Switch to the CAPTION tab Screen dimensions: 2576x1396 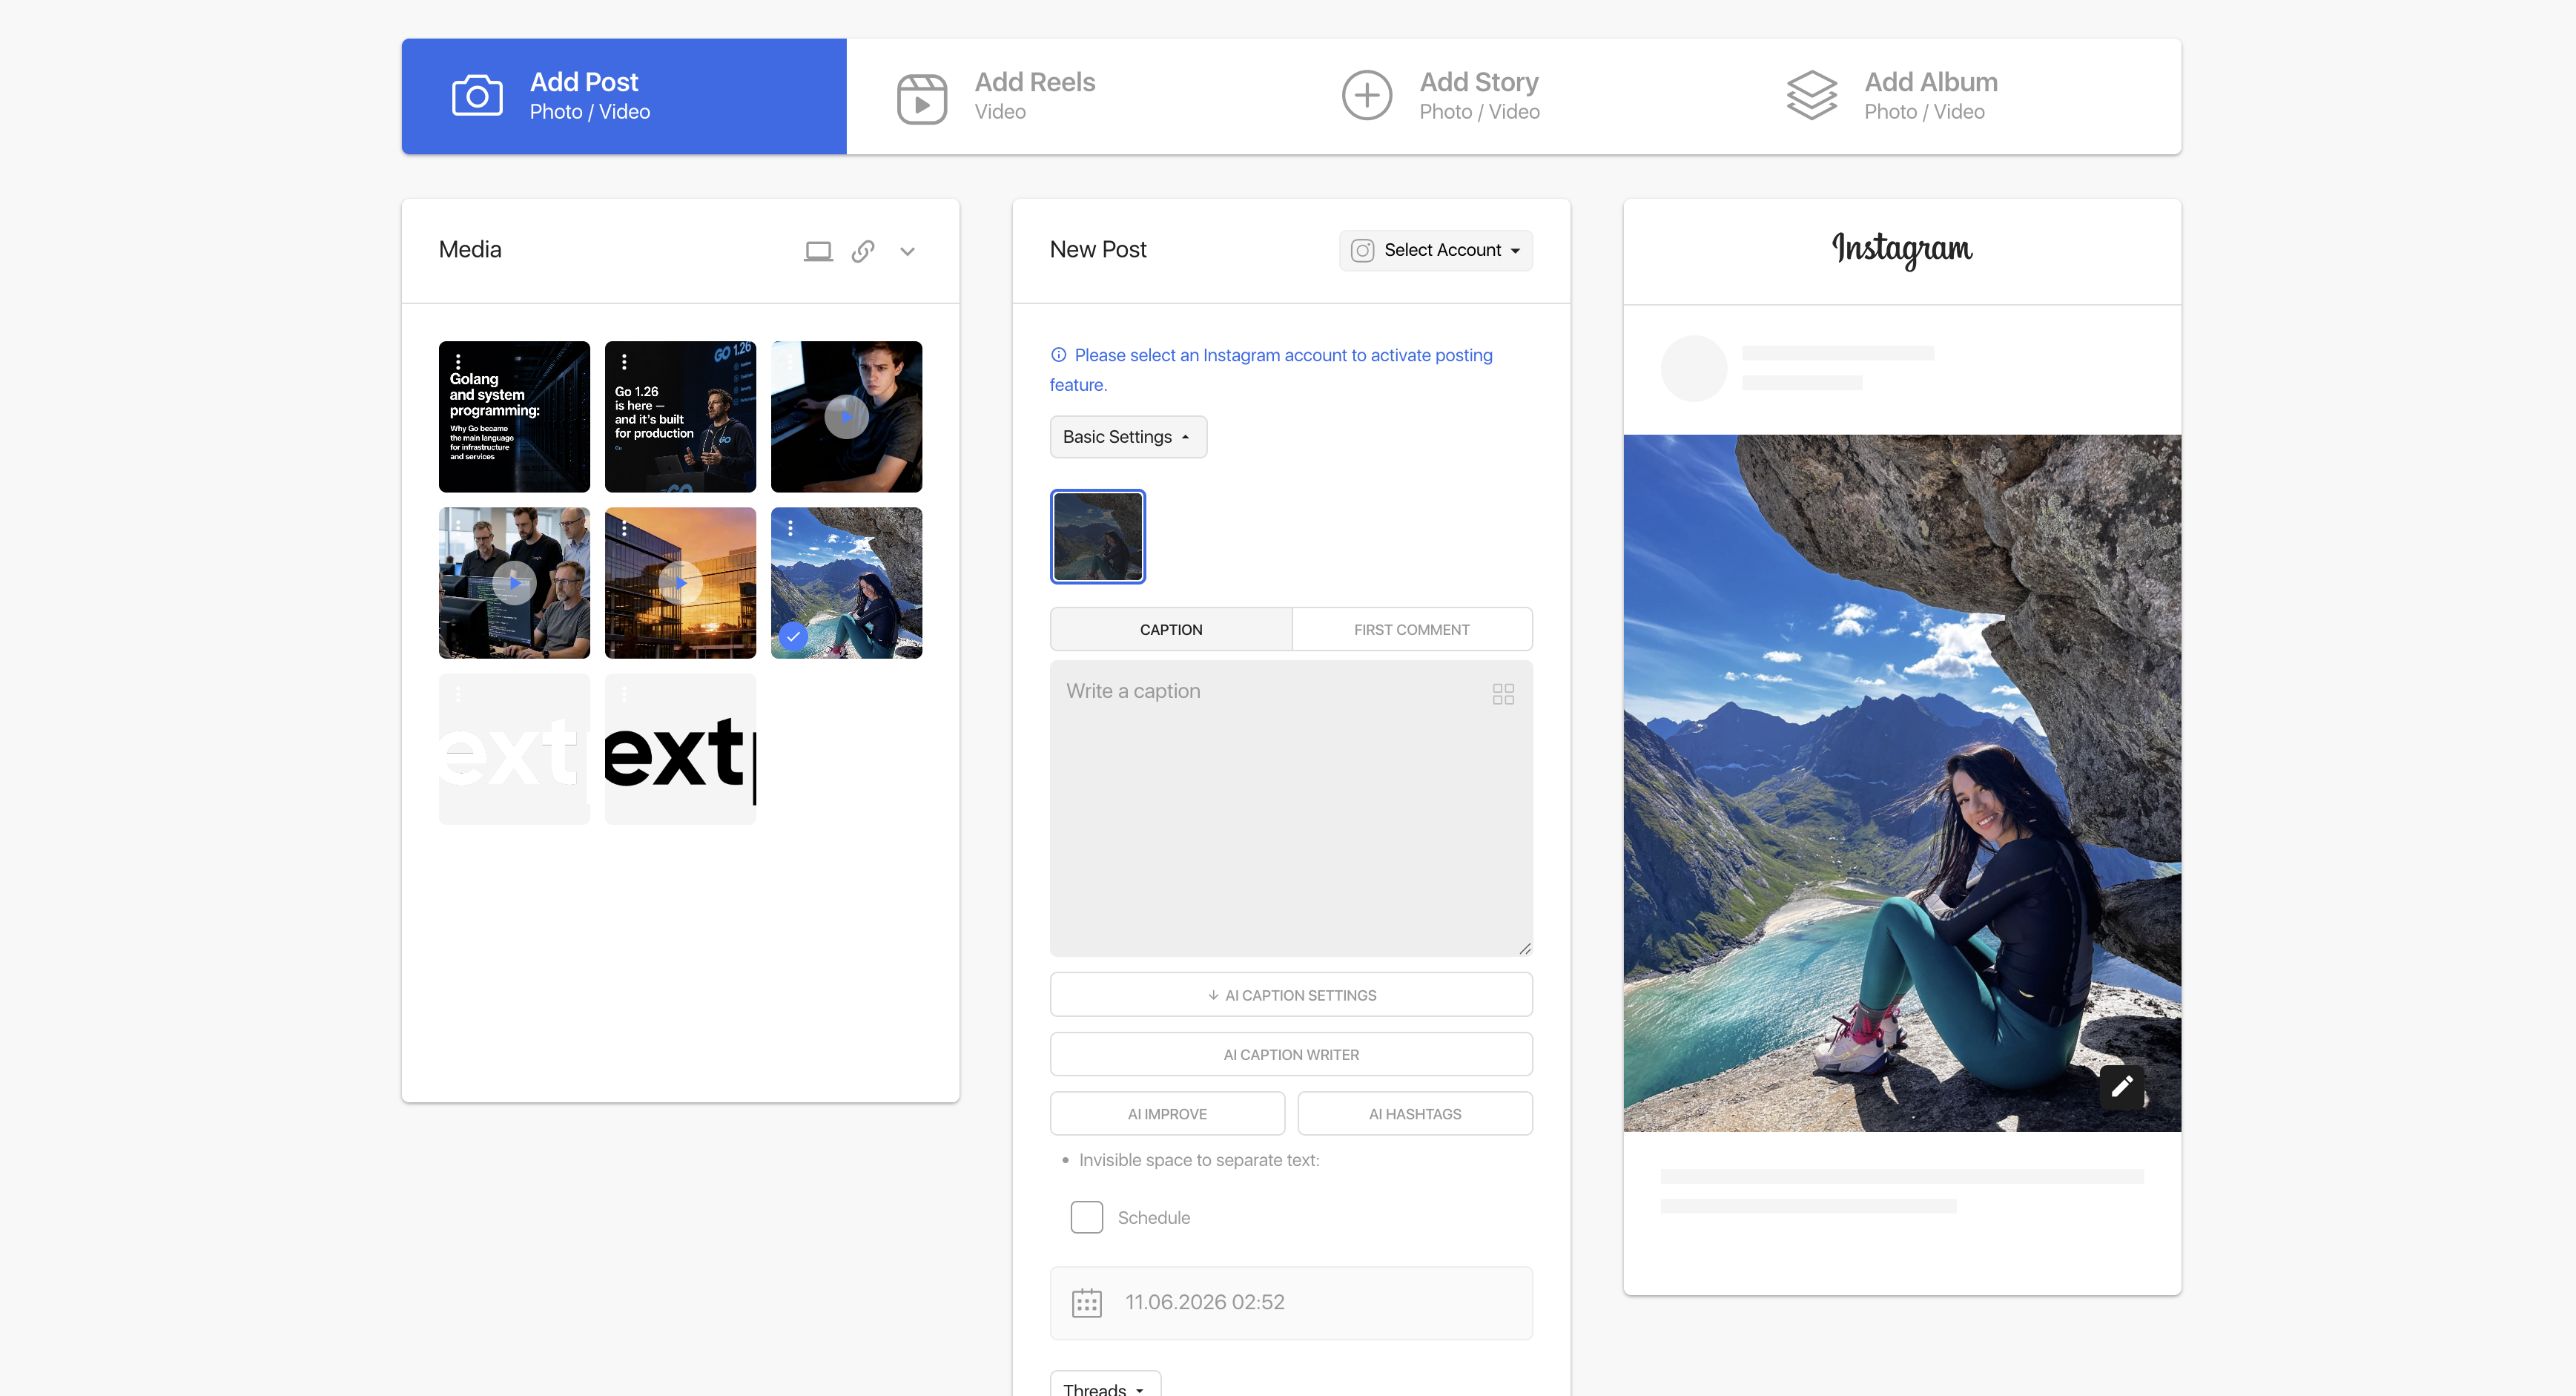click(x=1171, y=629)
